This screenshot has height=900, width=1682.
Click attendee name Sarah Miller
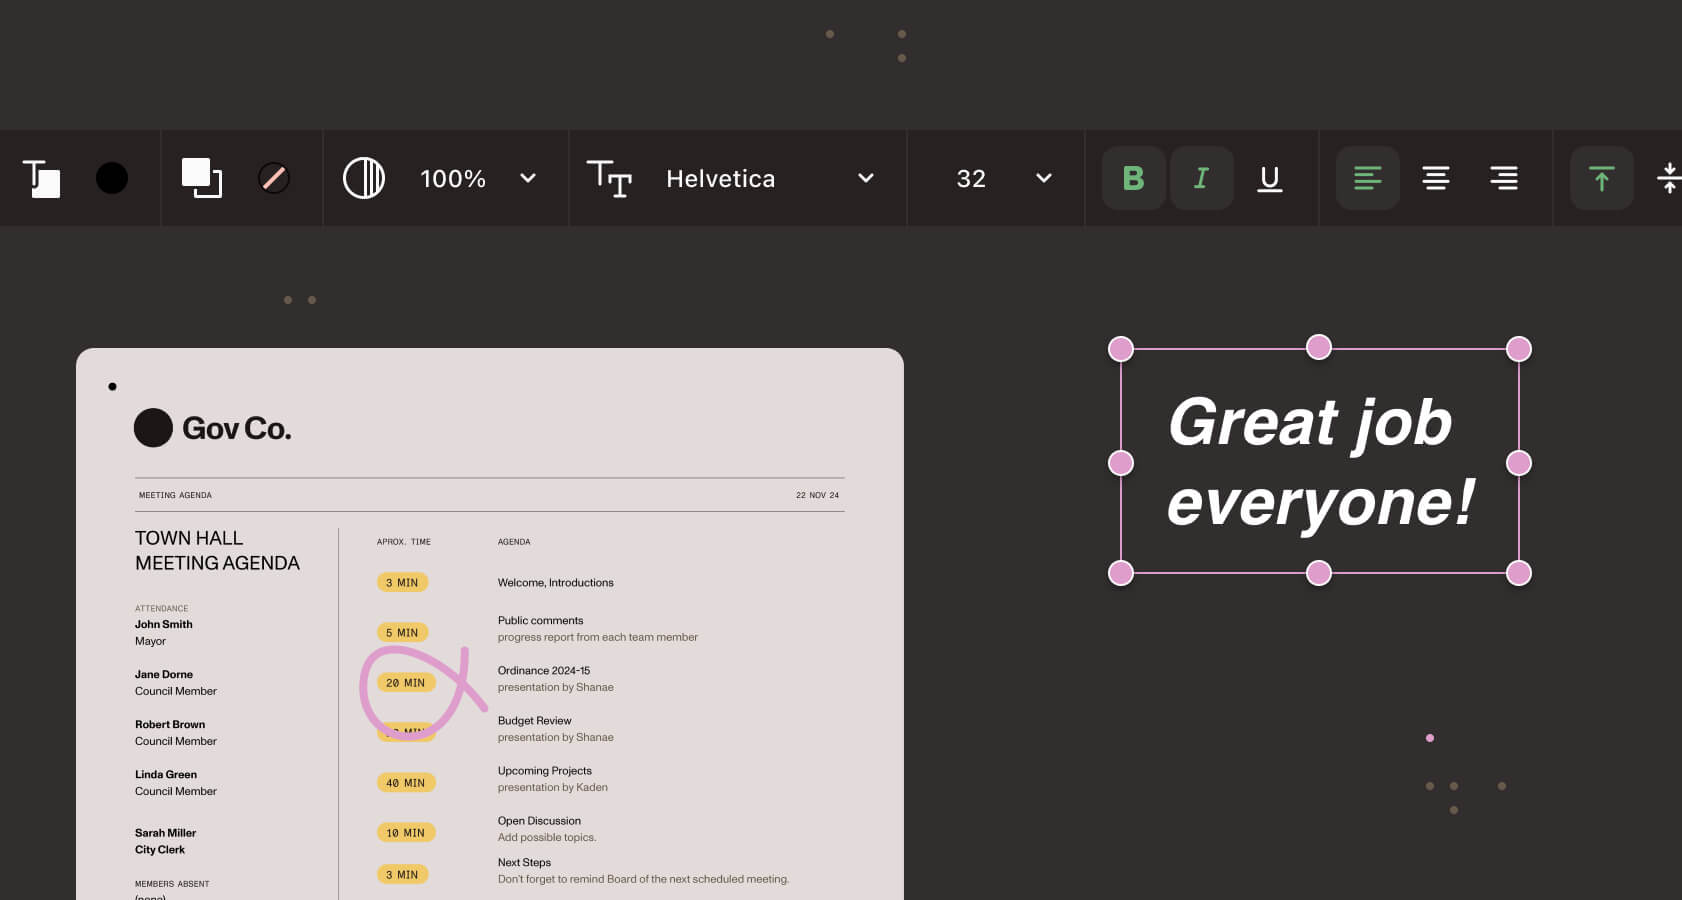click(x=166, y=832)
